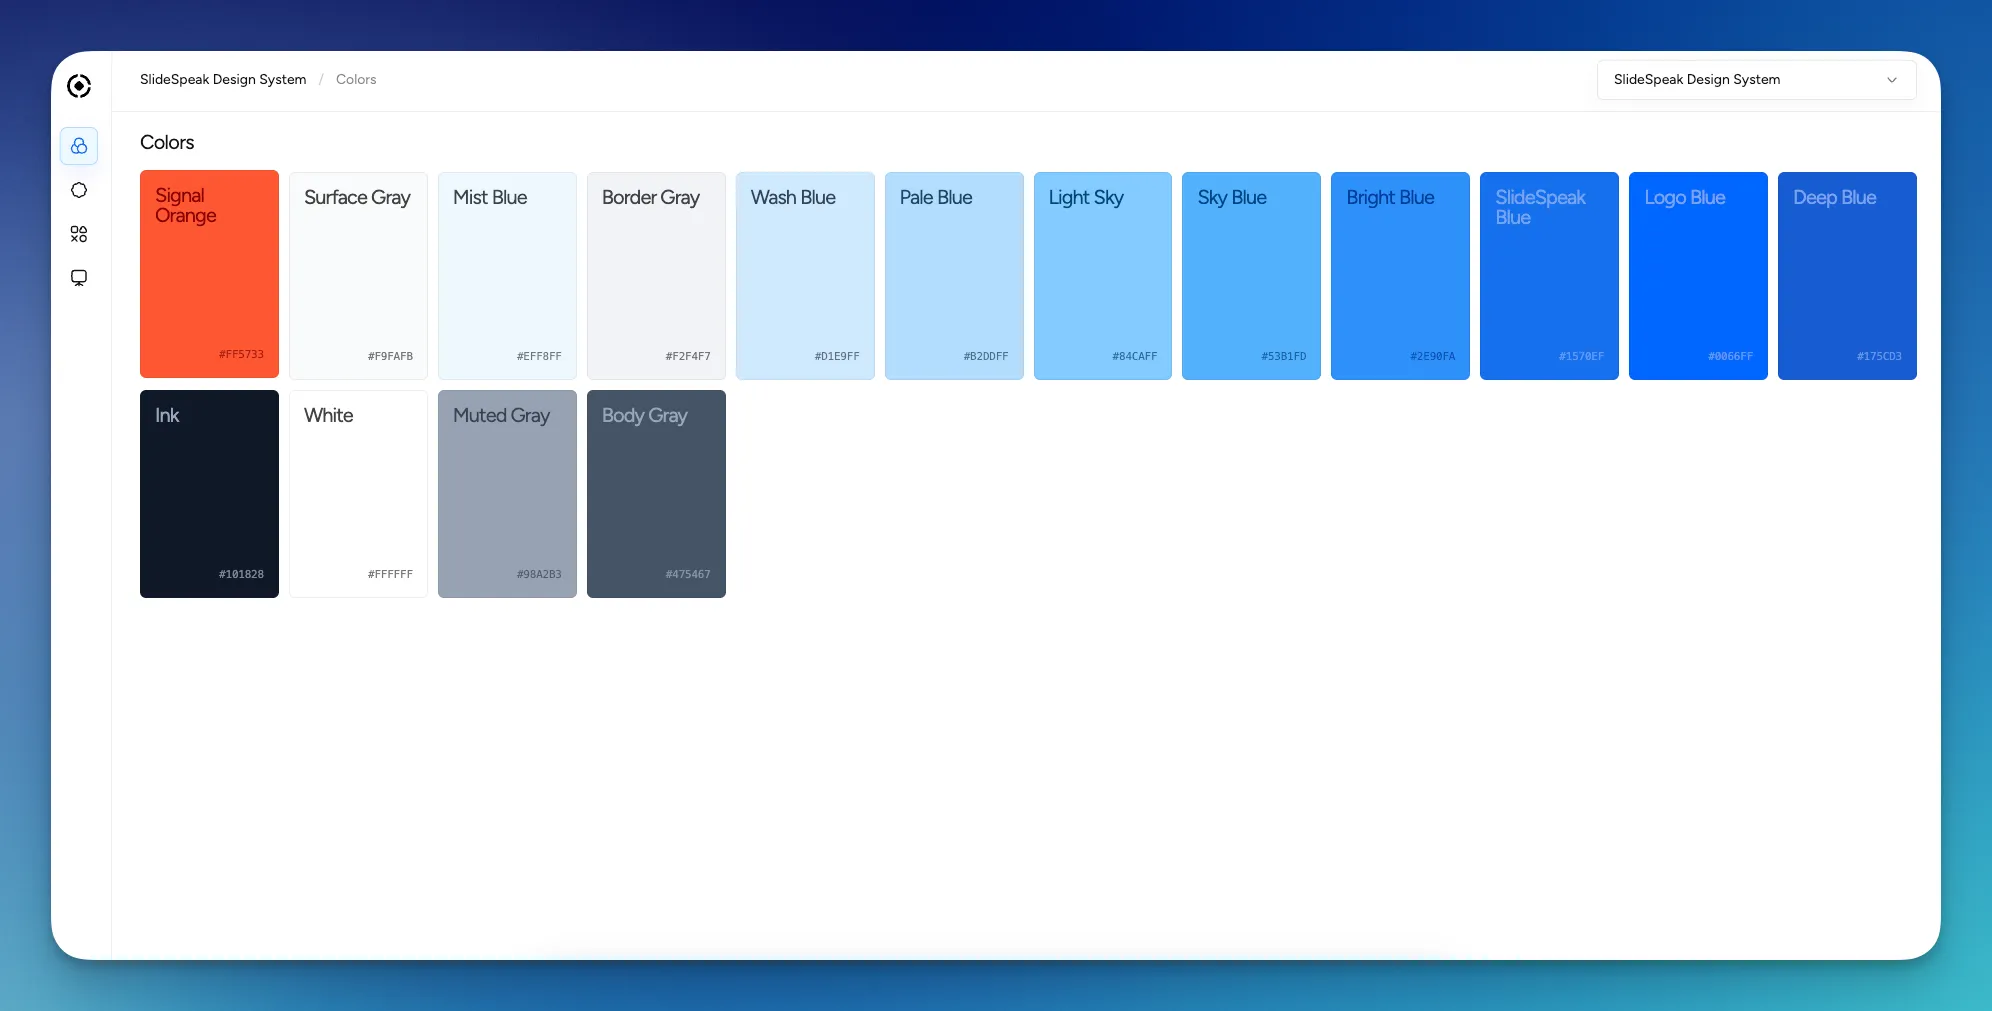Click the Wash Blue color swatch
Screen dimensions: 1992x1011
(805, 276)
